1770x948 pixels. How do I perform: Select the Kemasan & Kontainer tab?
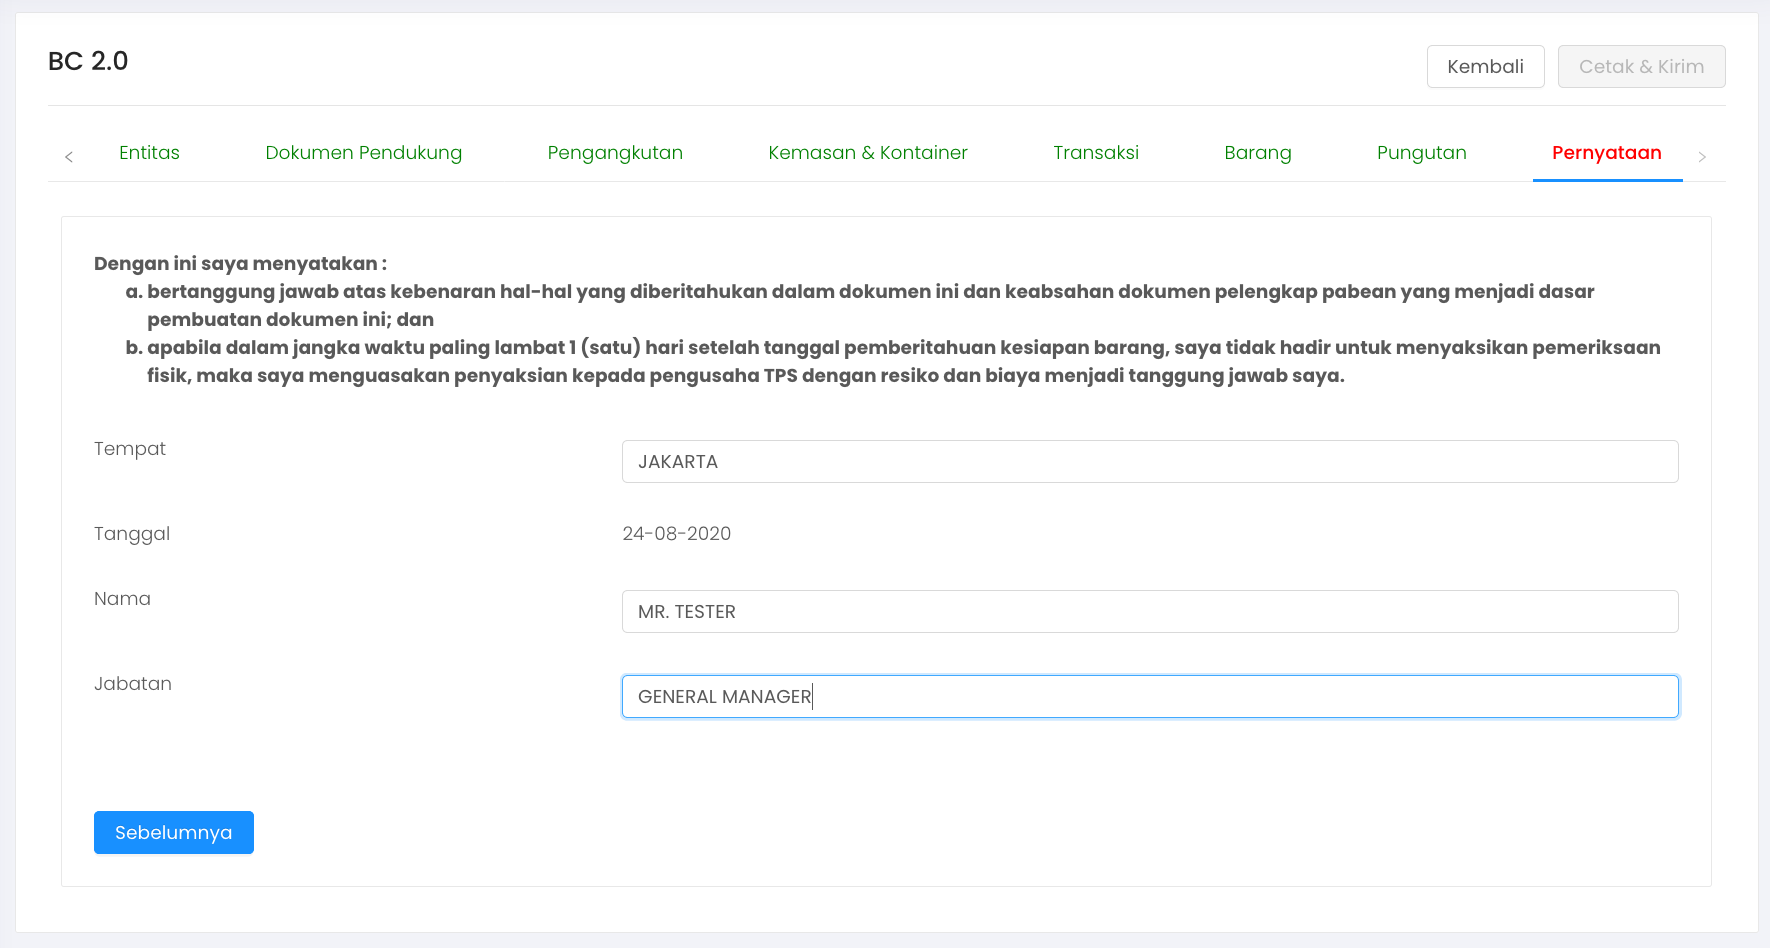click(x=867, y=153)
